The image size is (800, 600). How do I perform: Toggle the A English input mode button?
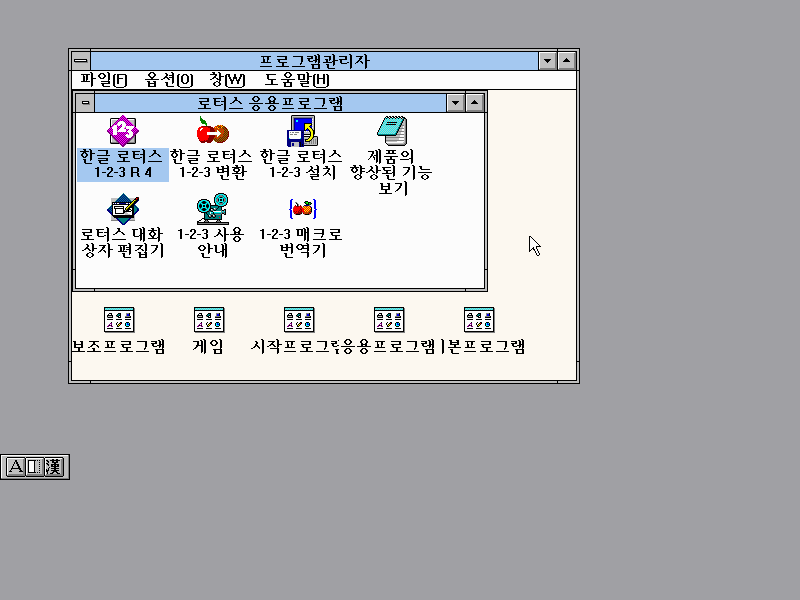15,467
